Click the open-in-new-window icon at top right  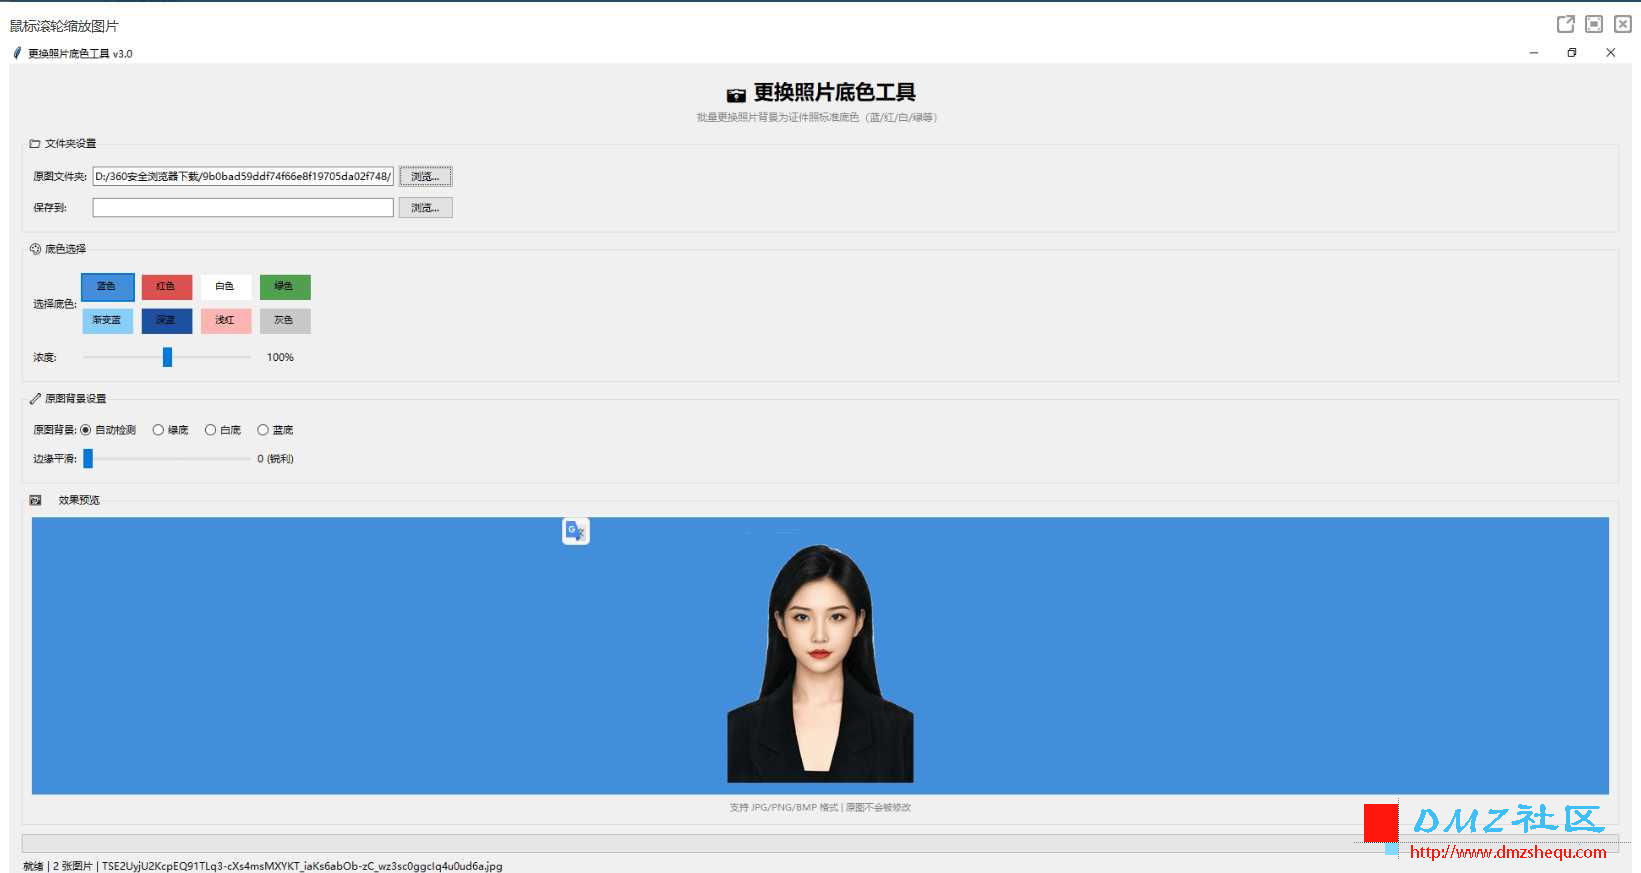coord(1566,24)
